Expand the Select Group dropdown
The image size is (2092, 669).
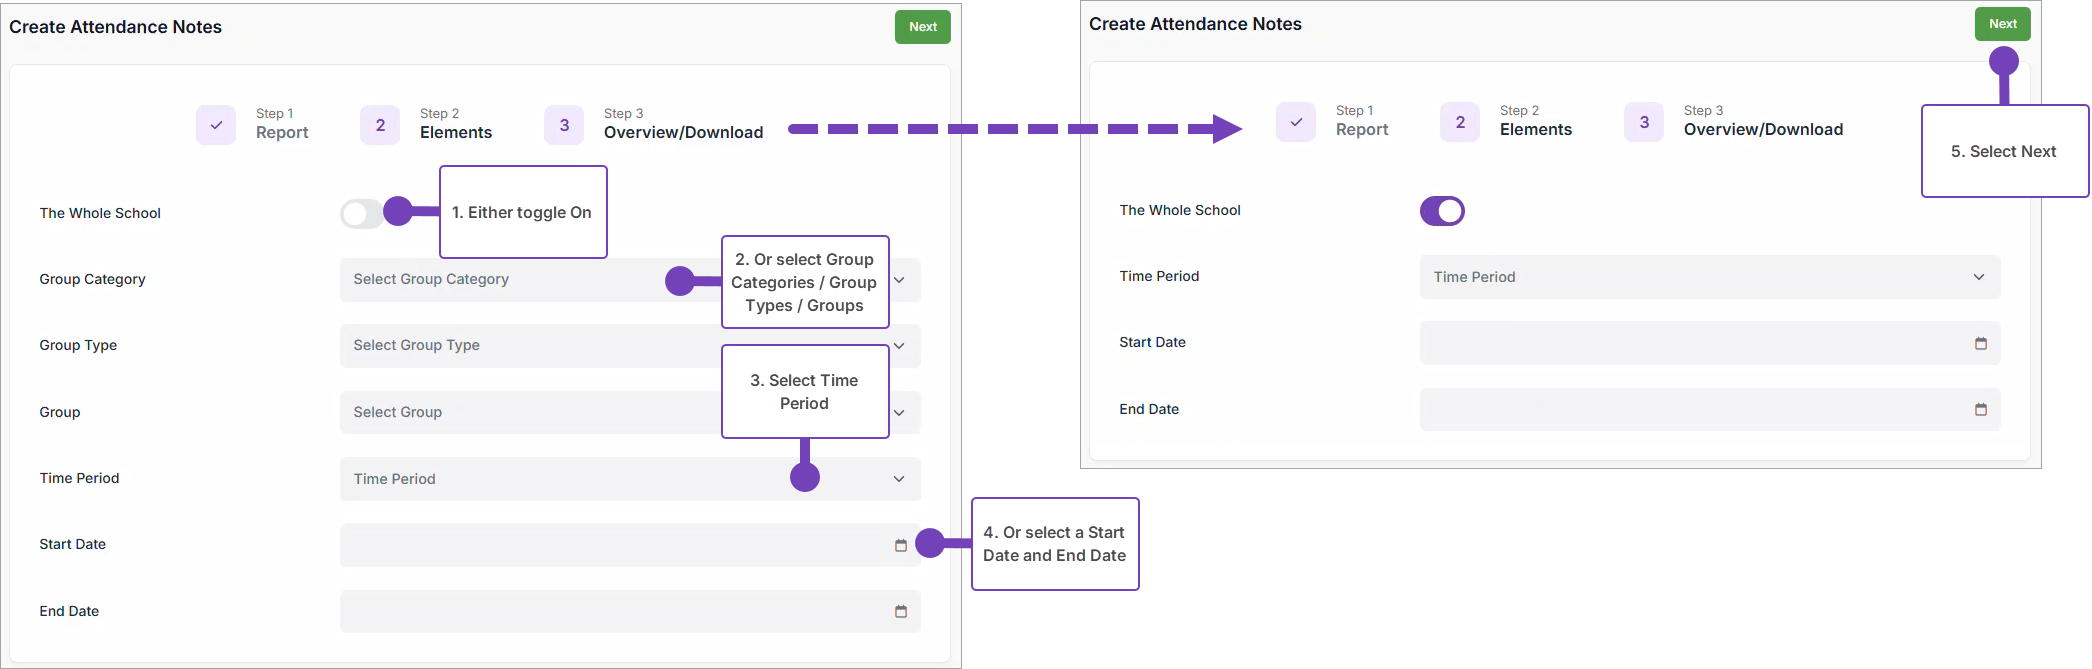click(x=530, y=412)
